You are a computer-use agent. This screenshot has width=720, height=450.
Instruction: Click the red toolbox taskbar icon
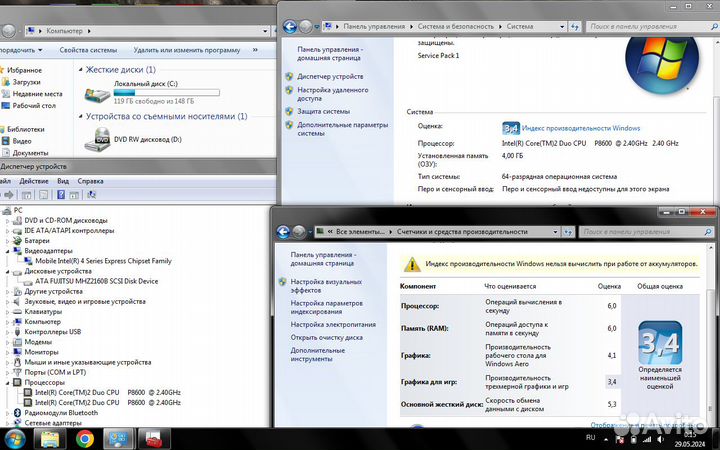[154, 439]
